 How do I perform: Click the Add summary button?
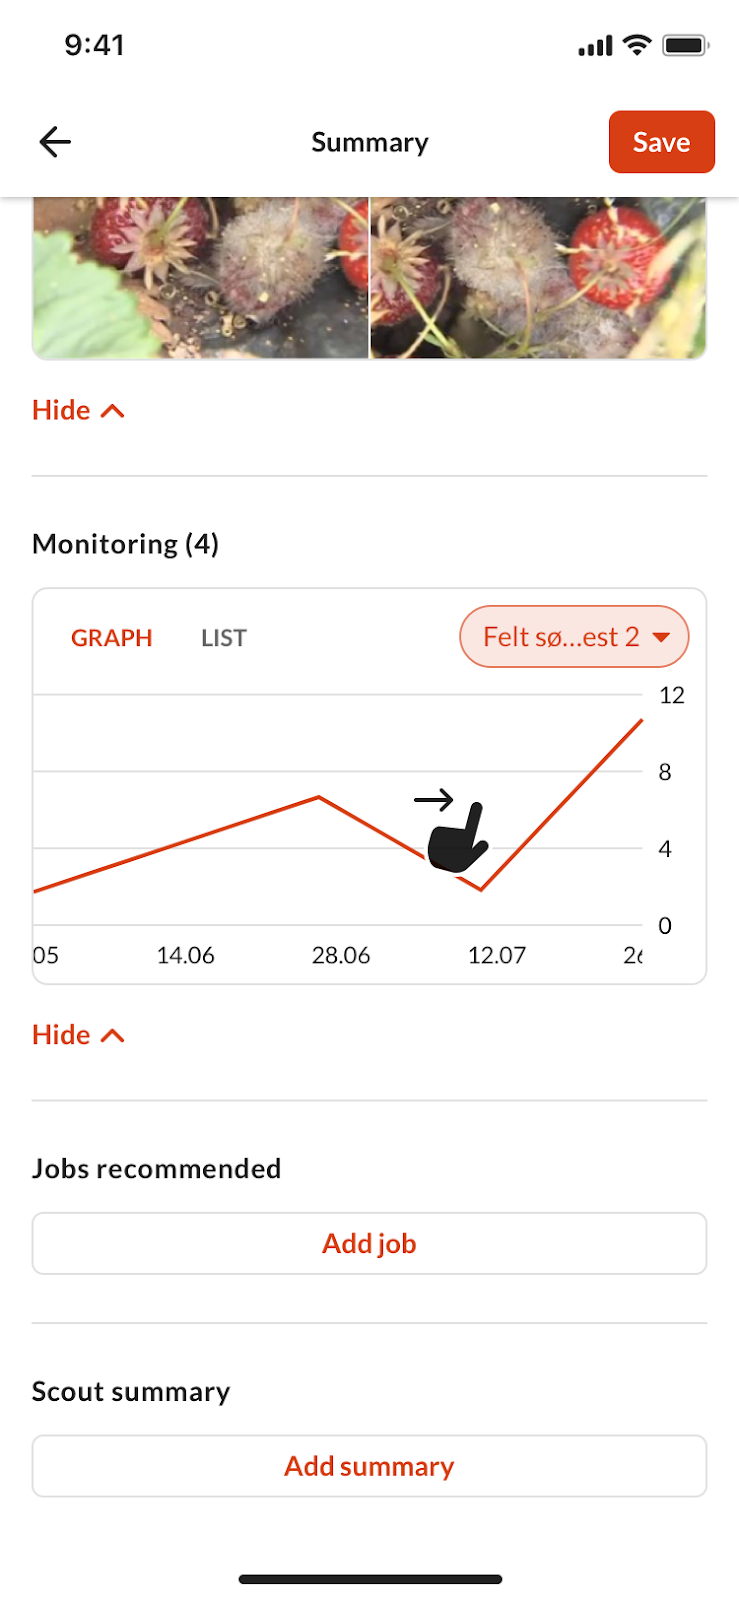point(369,1467)
